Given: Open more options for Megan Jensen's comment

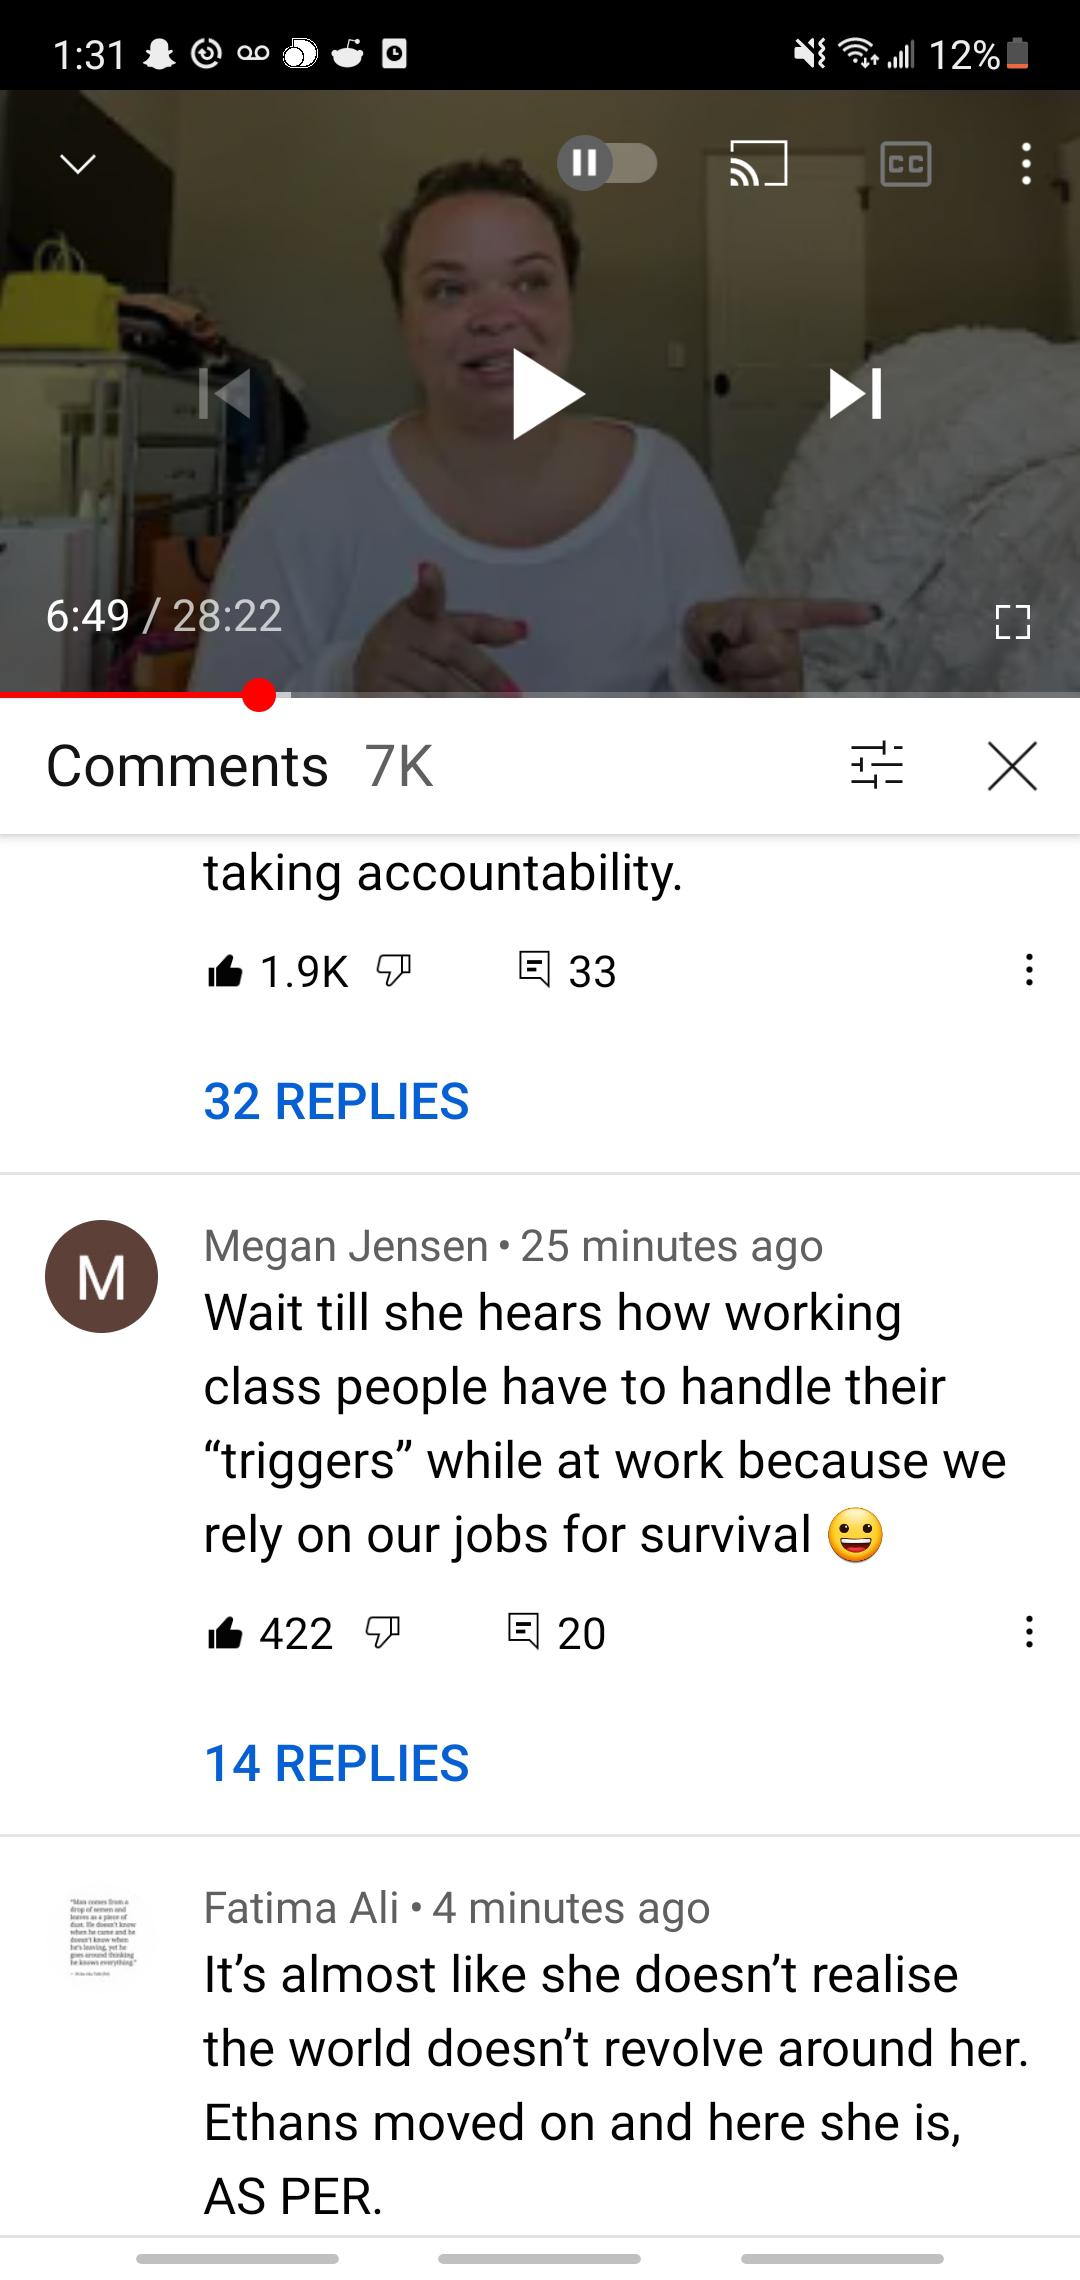Looking at the screenshot, I should pyautogui.click(x=1029, y=1632).
